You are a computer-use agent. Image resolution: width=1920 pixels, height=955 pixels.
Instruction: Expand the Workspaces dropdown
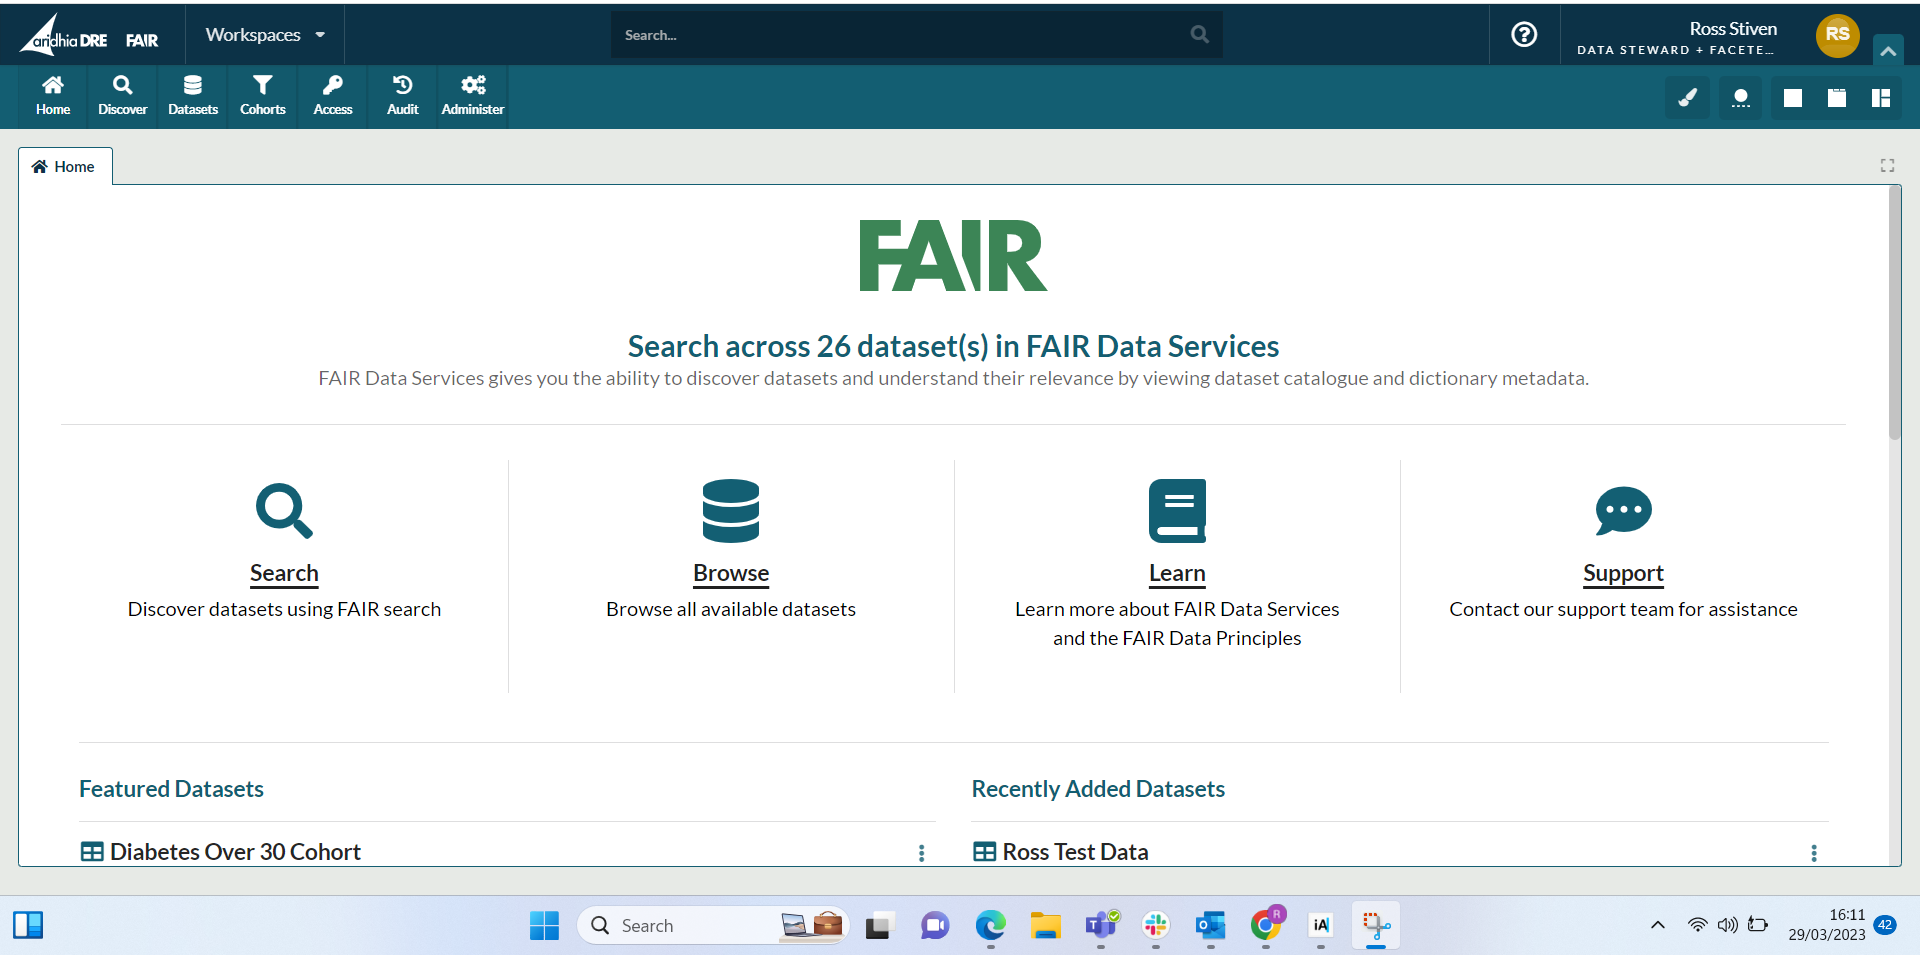click(x=265, y=35)
